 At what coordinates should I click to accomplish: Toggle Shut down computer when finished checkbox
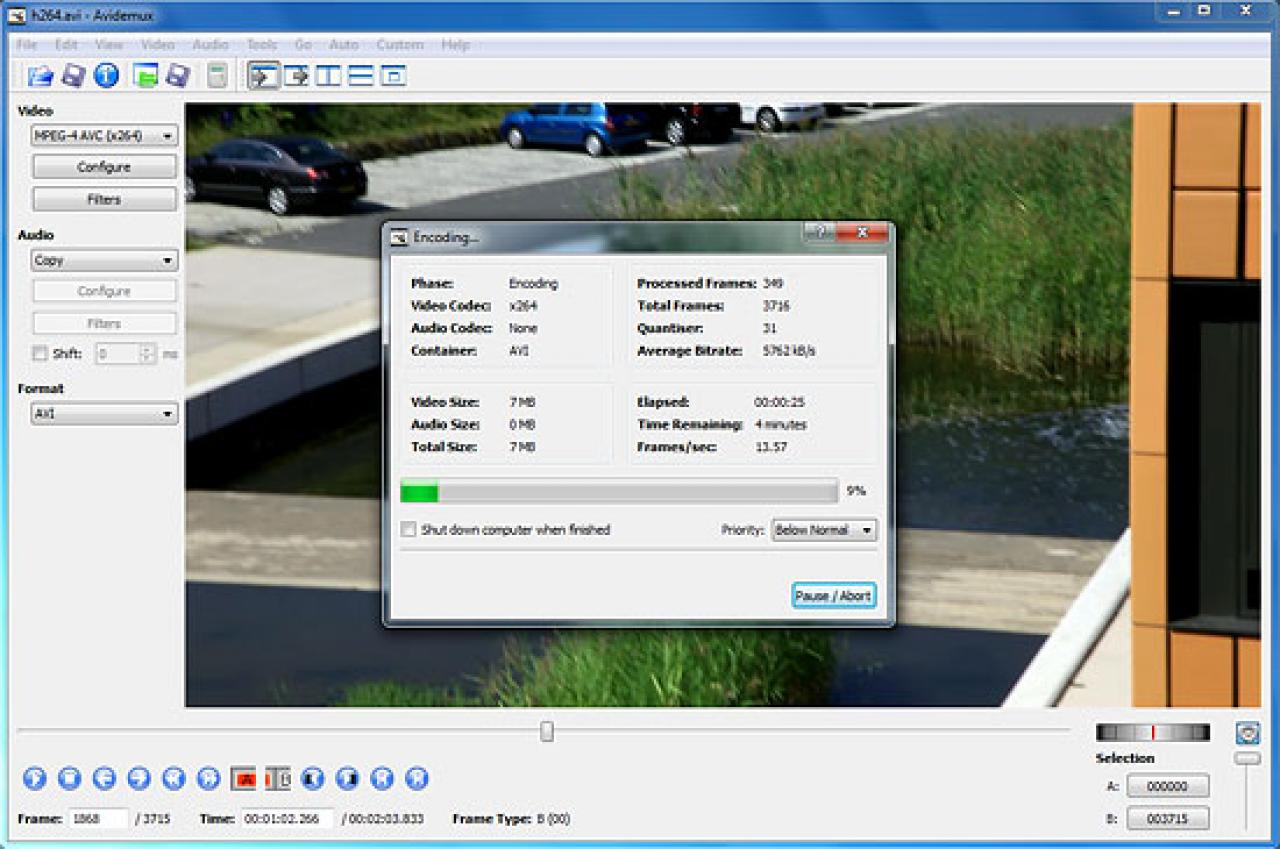[x=408, y=530]
